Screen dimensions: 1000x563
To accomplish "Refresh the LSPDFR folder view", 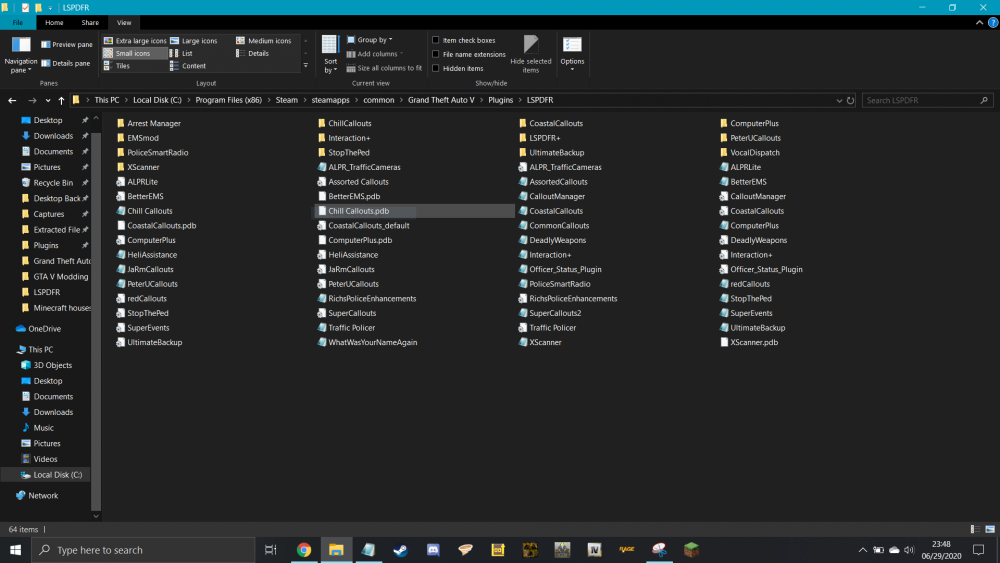I will coord(850,100).
